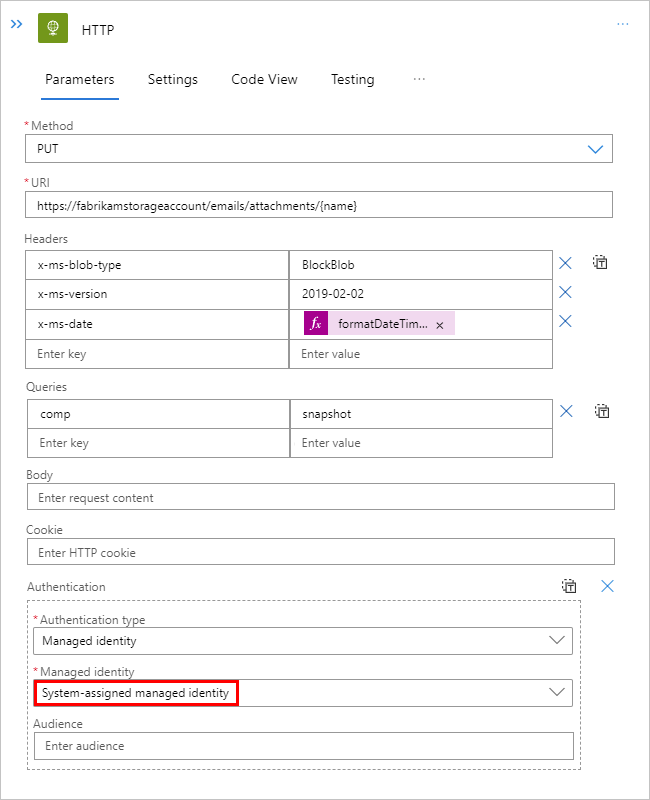
Task: Show more tabs via the tab ellipsis
Action: 419,79
